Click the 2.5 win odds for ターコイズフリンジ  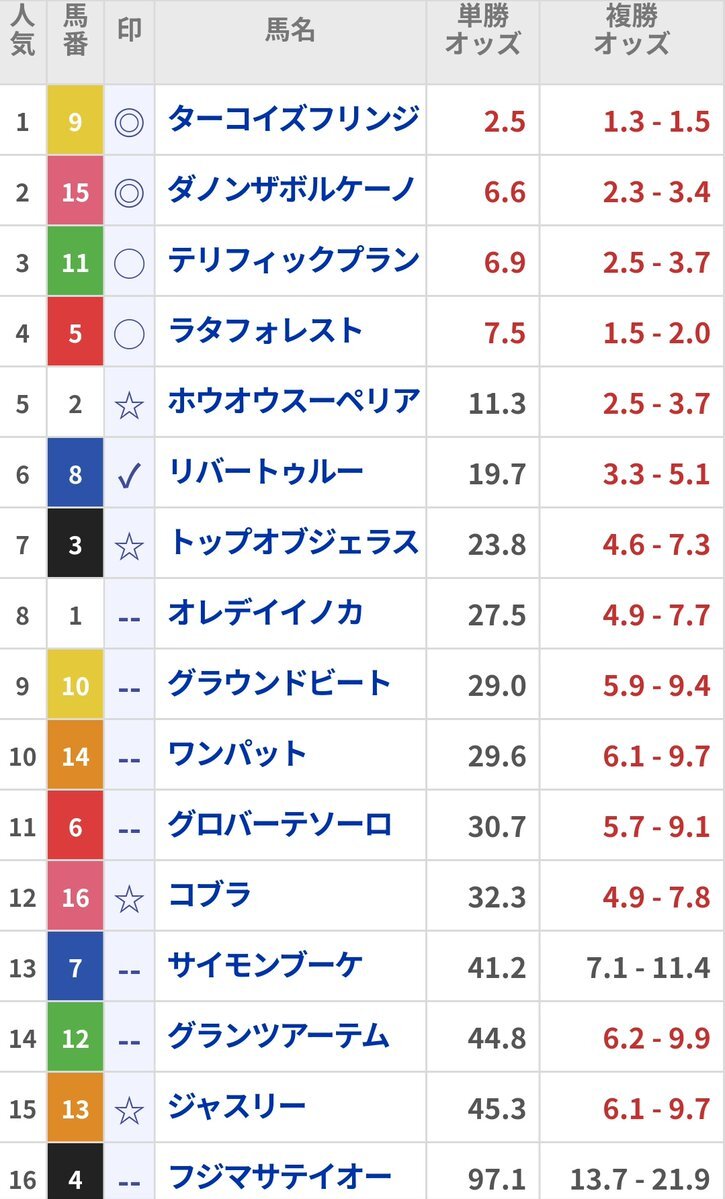pos(505,122)
